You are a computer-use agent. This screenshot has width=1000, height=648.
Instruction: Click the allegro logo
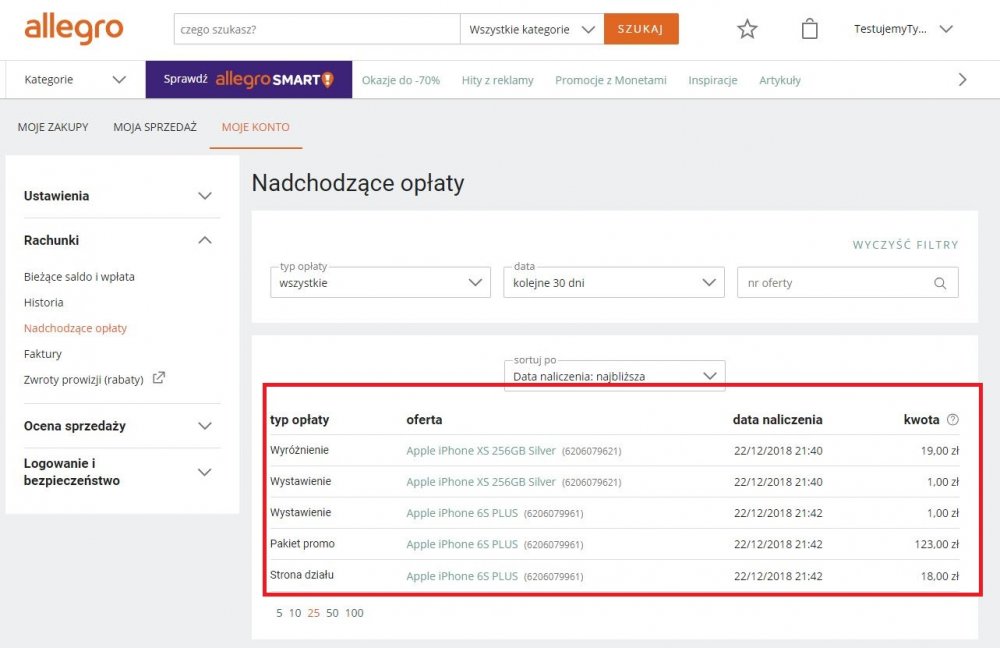[73, 29]
